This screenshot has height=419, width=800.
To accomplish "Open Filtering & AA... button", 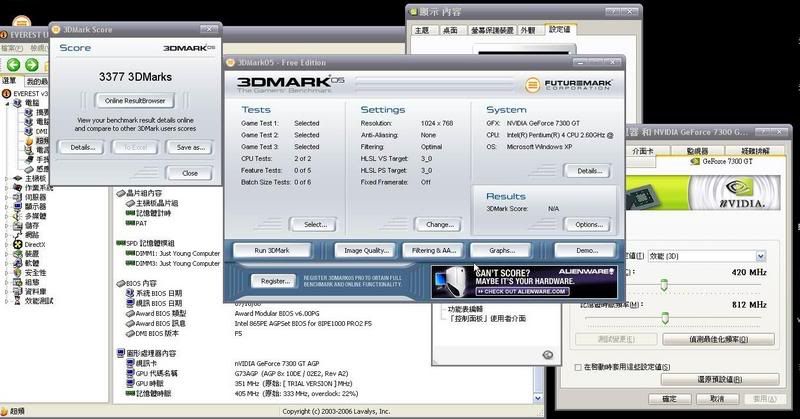I will point(434,251).
